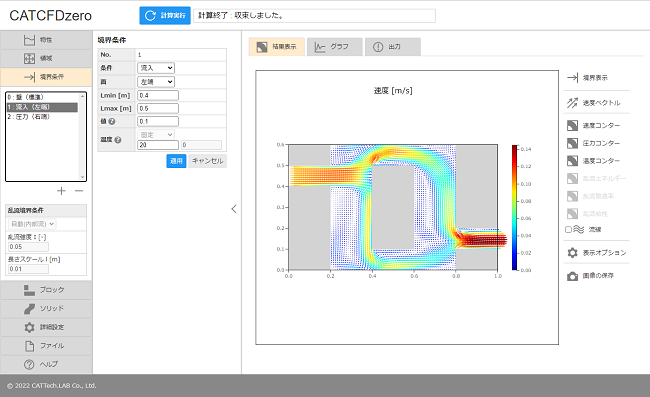The width and height of the screenshot is (650, 397).
Task: Show 温度コンター temperature contour
Action: [x=594, y=161]
